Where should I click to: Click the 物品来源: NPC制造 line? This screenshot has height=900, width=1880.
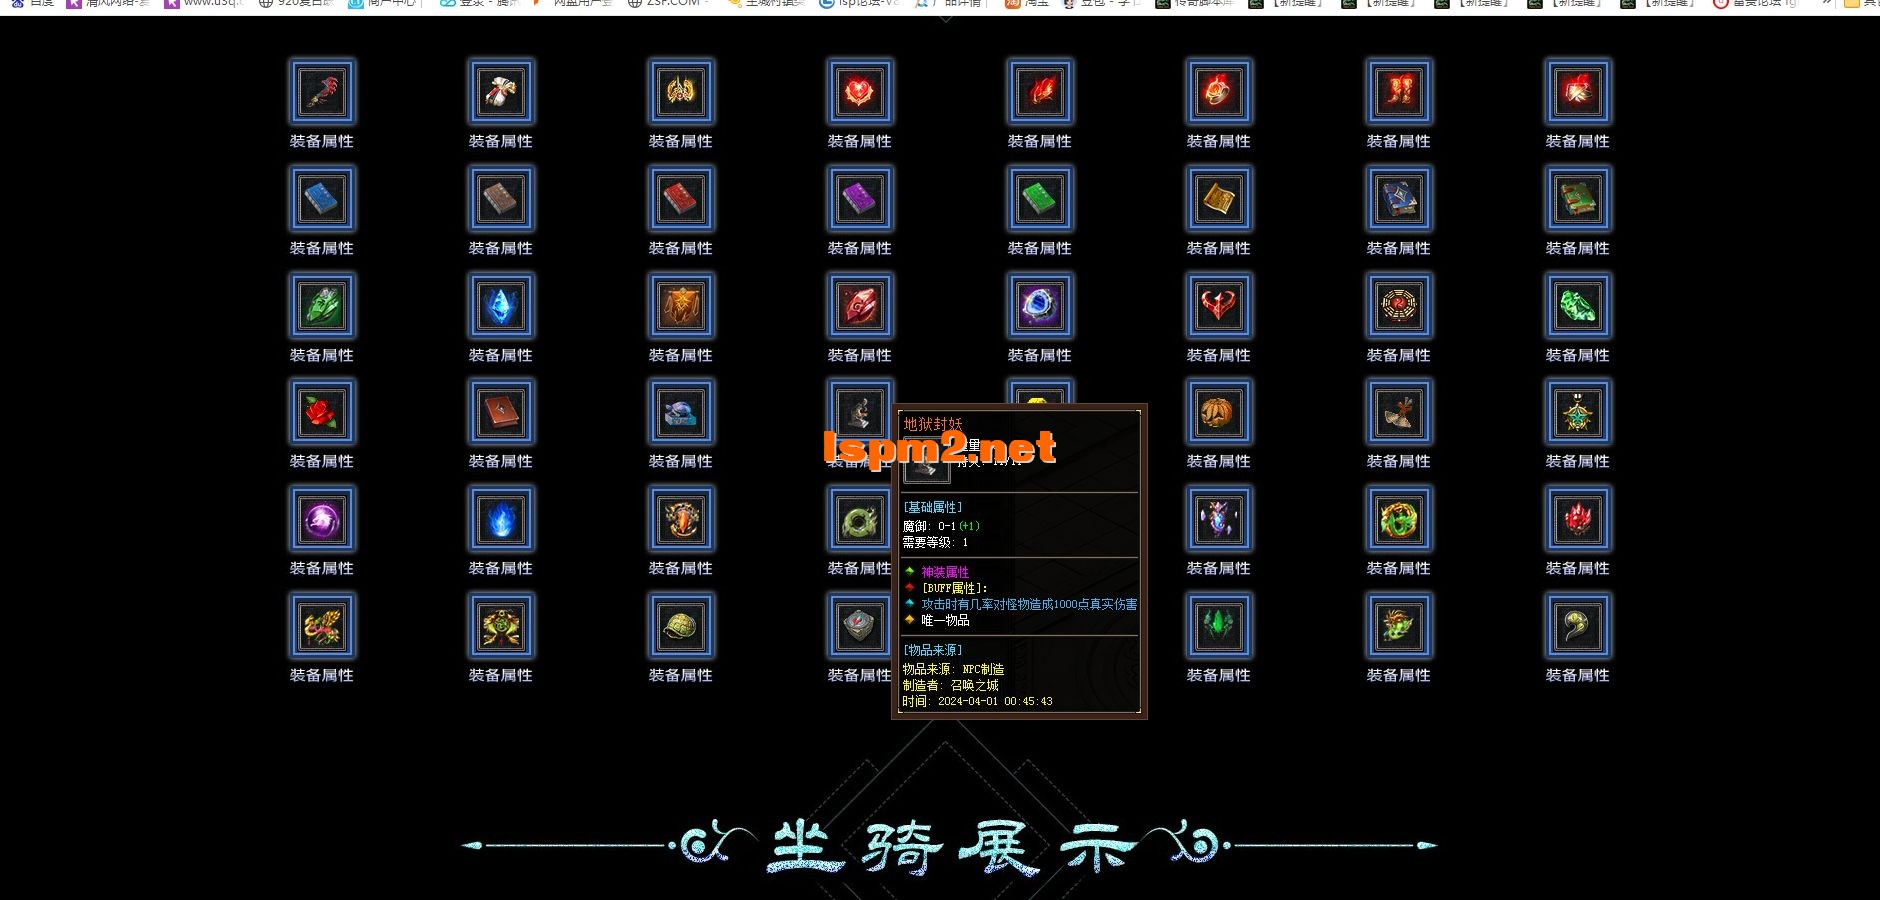[x=953, y=670]
